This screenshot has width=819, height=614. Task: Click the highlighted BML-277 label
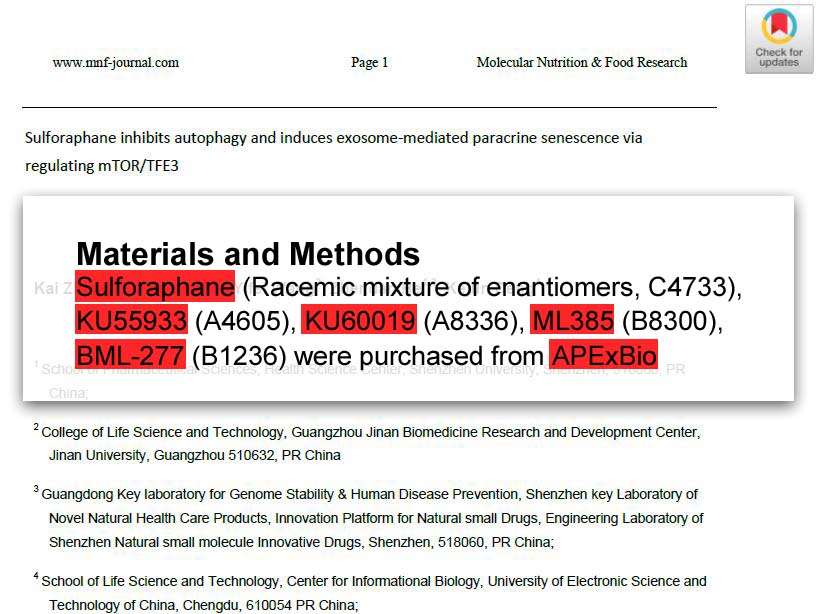(130, 354)
